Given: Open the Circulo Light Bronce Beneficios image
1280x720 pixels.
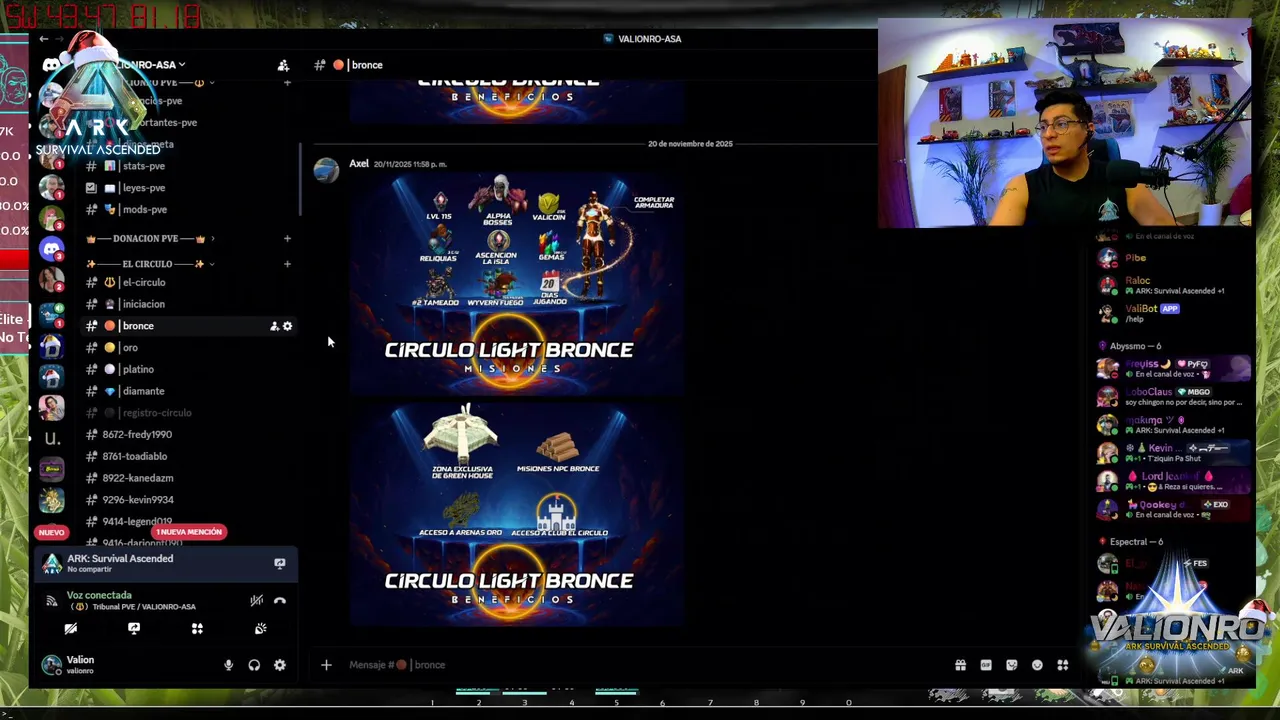Looking at the screenshot, I should 517,513.
